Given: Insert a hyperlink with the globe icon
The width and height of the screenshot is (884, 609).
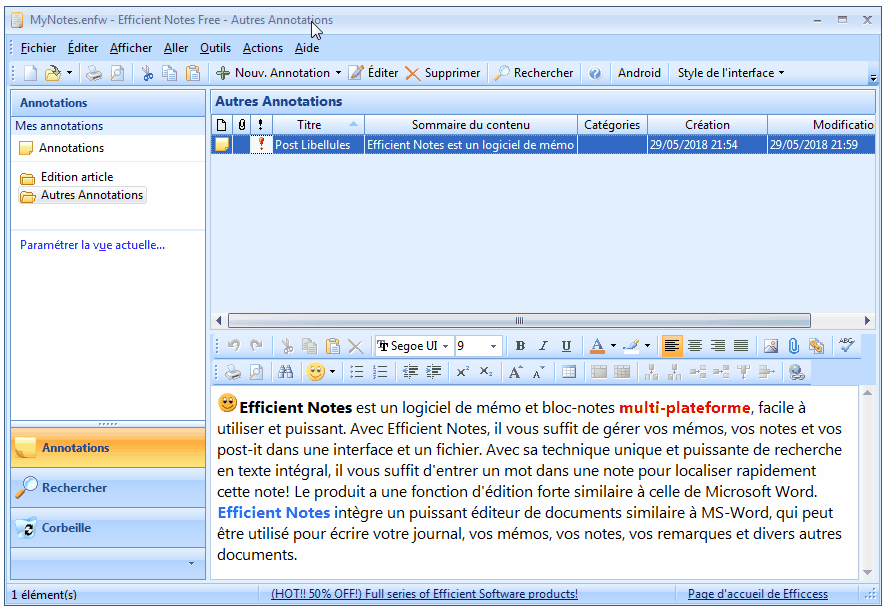Looking at the screenshot, I should tap(797, 372).
